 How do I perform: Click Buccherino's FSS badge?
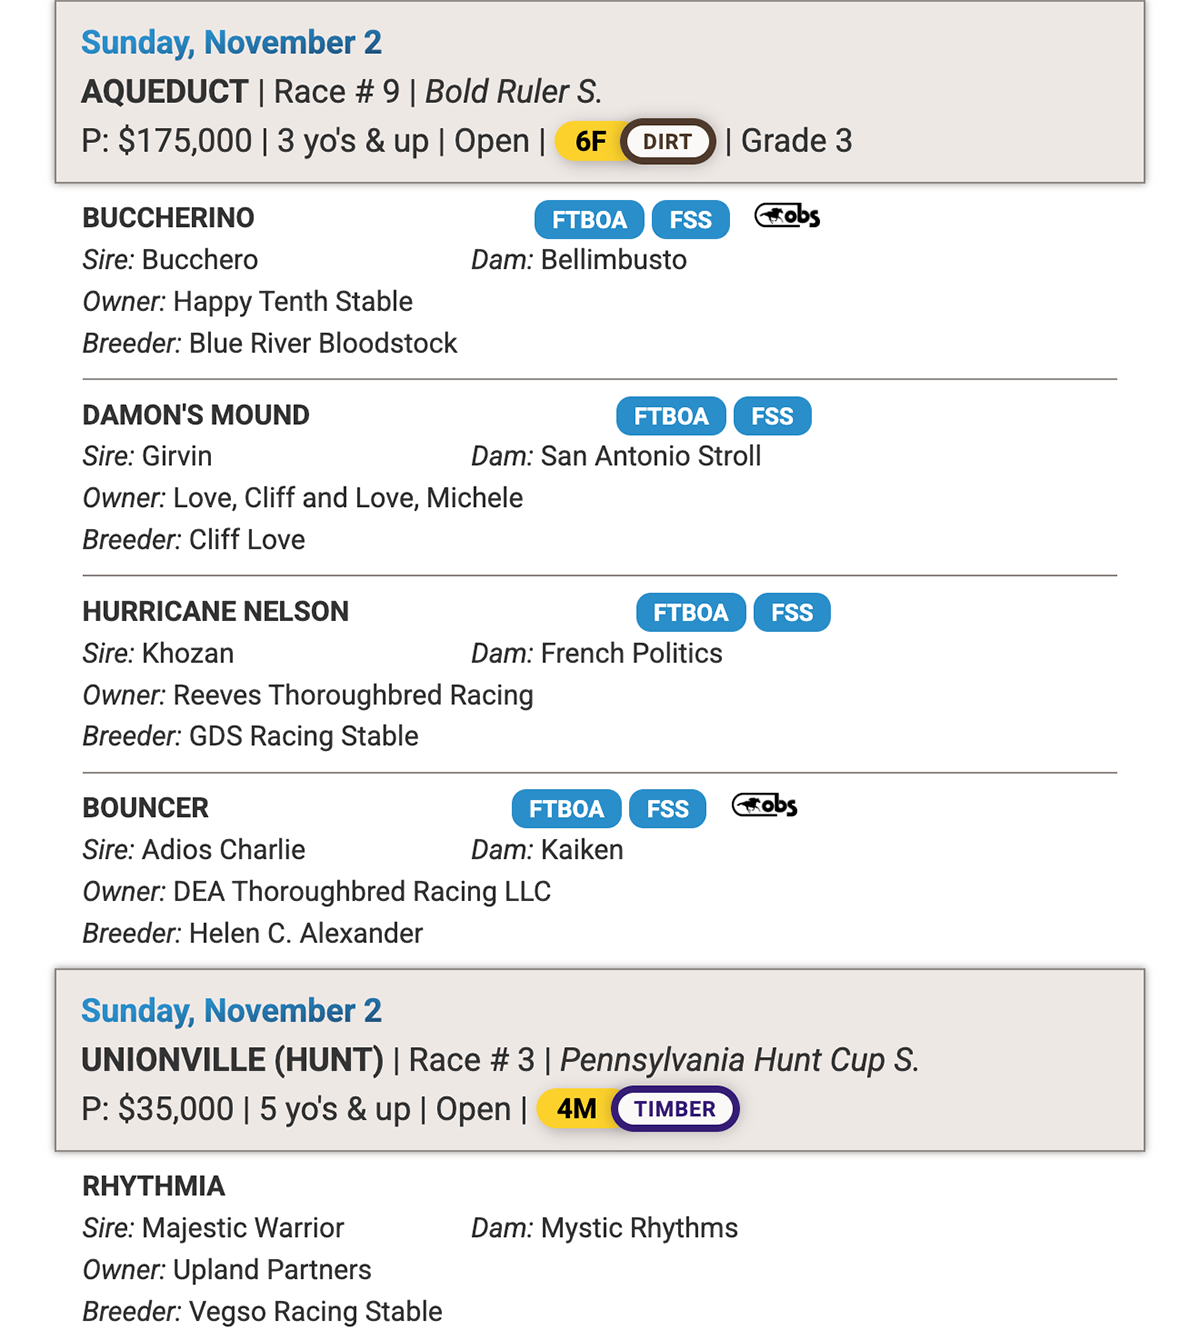(x=690, y=220)
